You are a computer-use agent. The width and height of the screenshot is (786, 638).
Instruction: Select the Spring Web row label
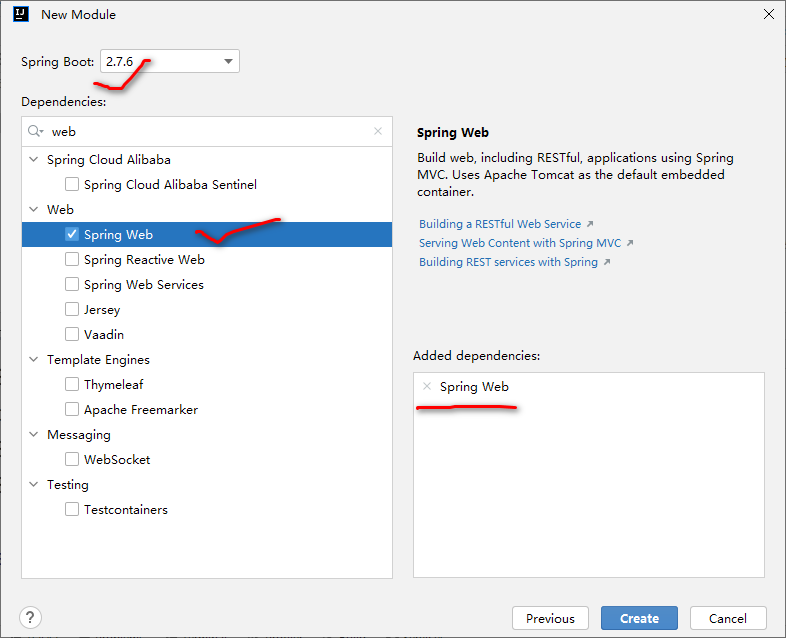click(x=118, y=235)
